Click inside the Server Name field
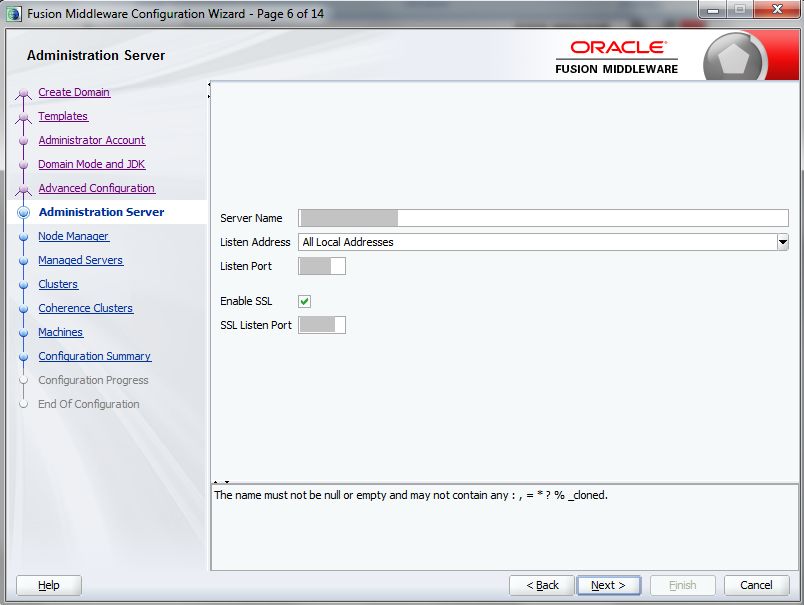 500,218
